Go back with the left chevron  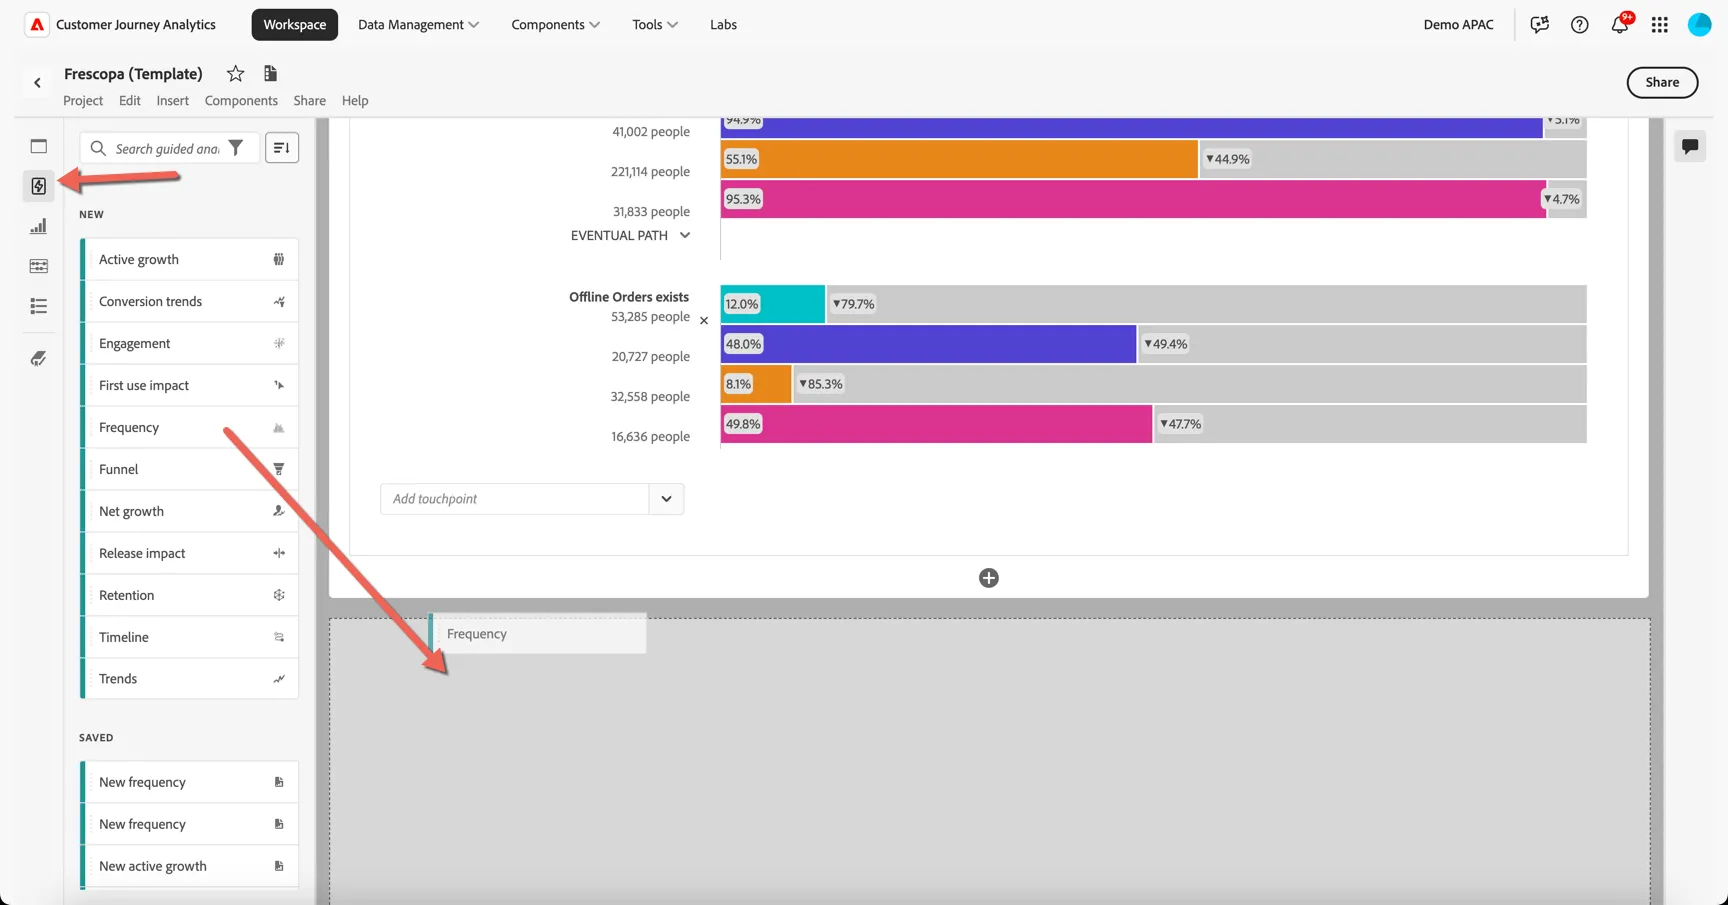click(37, 83)
